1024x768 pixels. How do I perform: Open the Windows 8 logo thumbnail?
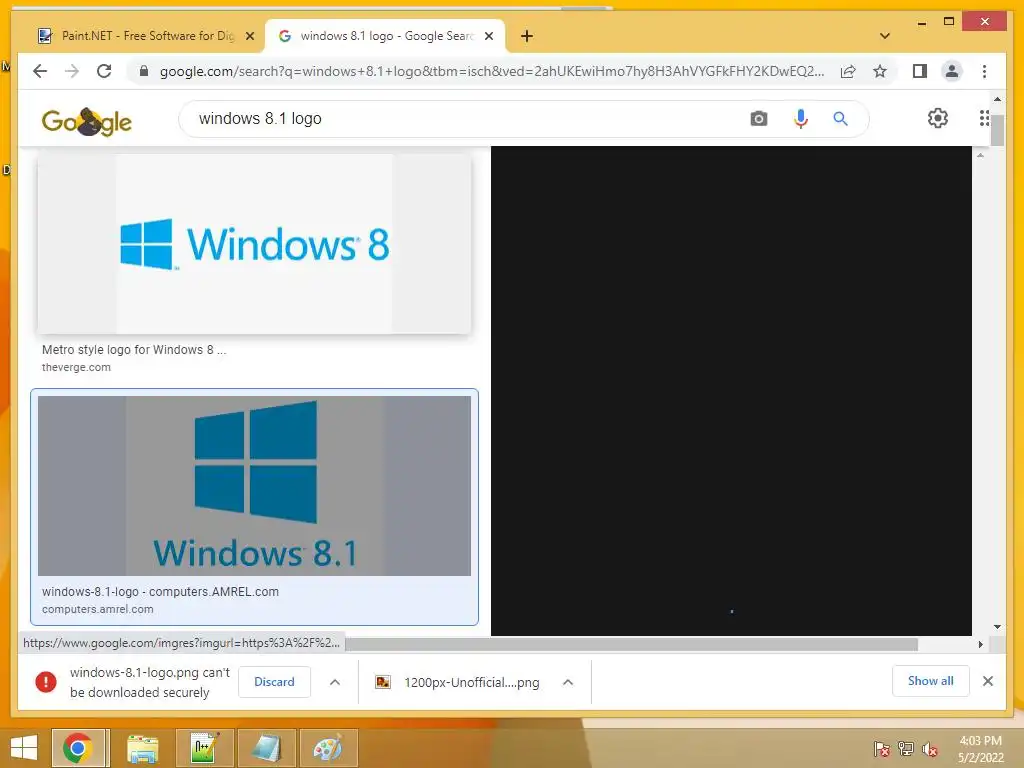254,244
